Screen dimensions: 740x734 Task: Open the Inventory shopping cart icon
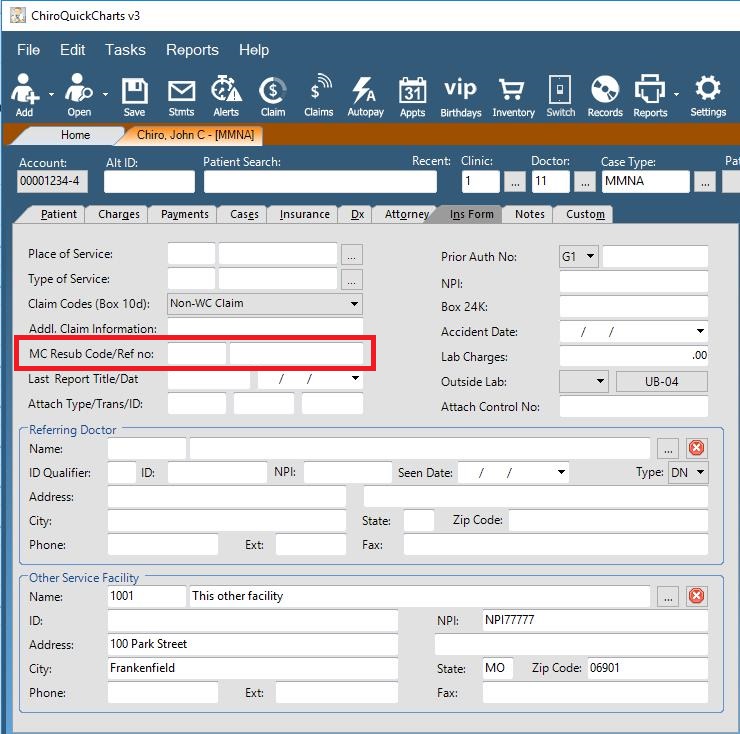tap(513, 96)
